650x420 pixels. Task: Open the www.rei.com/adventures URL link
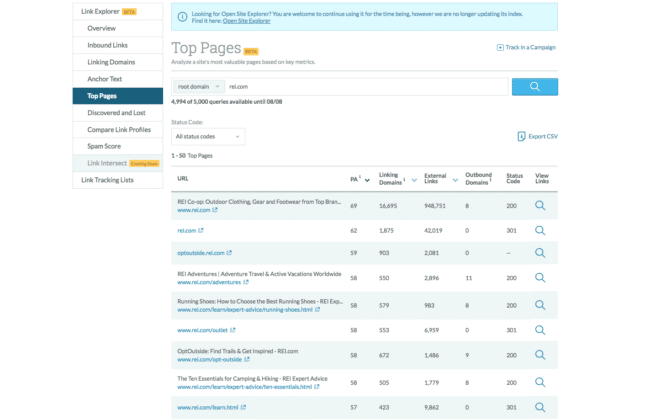tap(209, 282)
